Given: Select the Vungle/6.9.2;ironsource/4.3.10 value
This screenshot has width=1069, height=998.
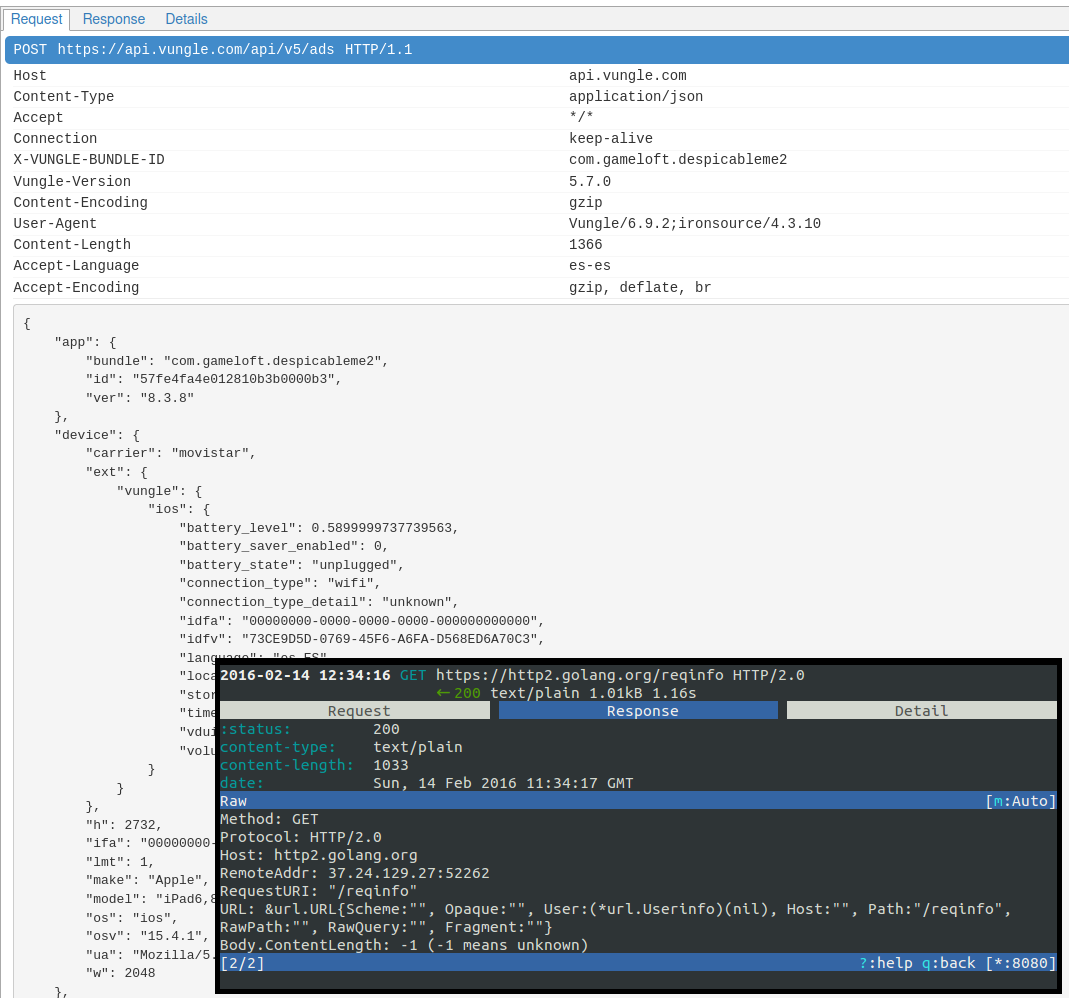Looking at the screenshot, I should point(695,224).
